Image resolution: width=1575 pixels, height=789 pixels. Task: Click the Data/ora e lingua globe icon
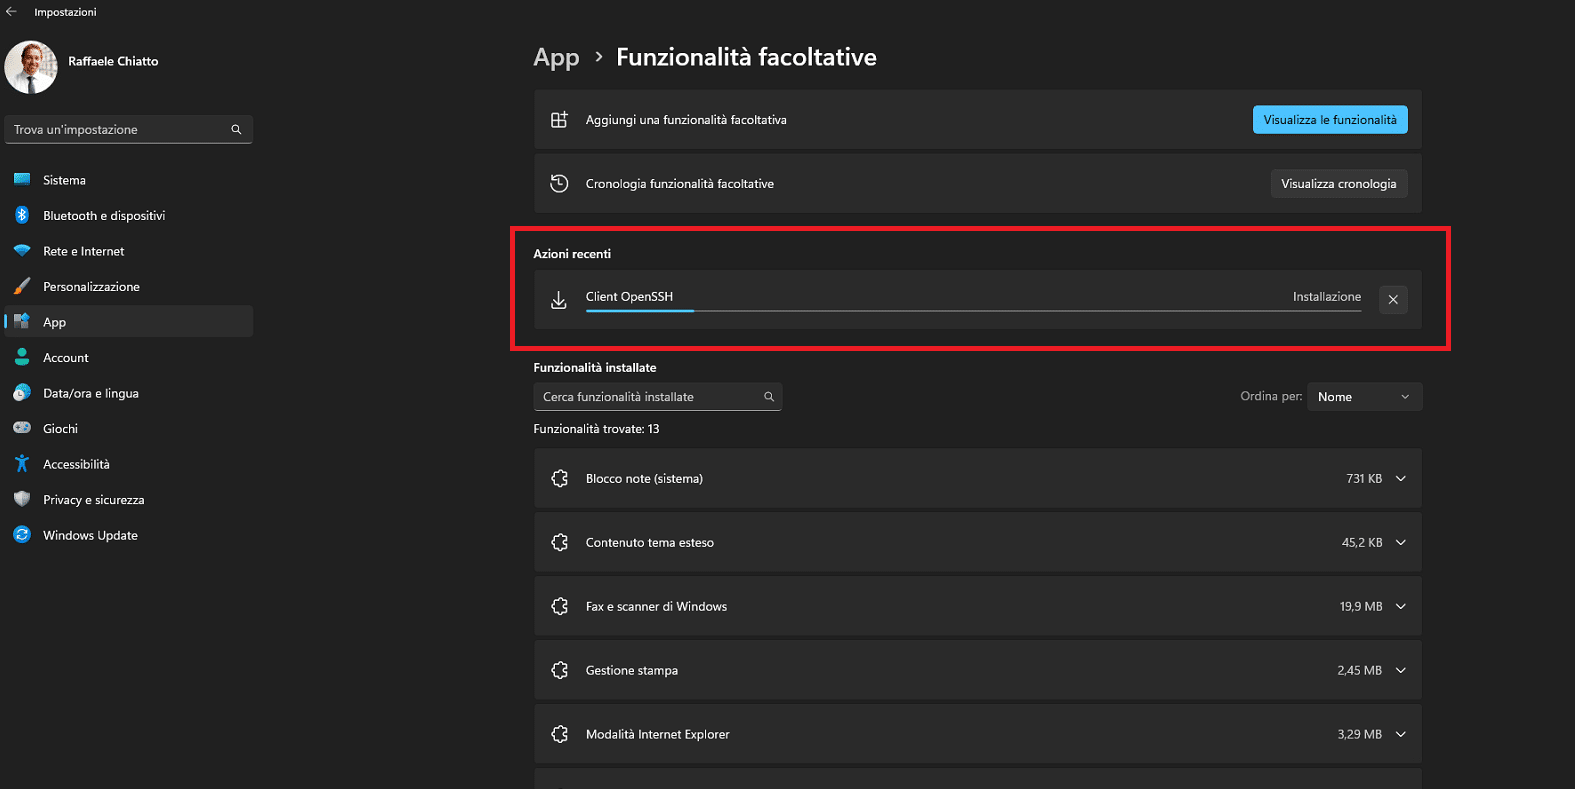22,393
